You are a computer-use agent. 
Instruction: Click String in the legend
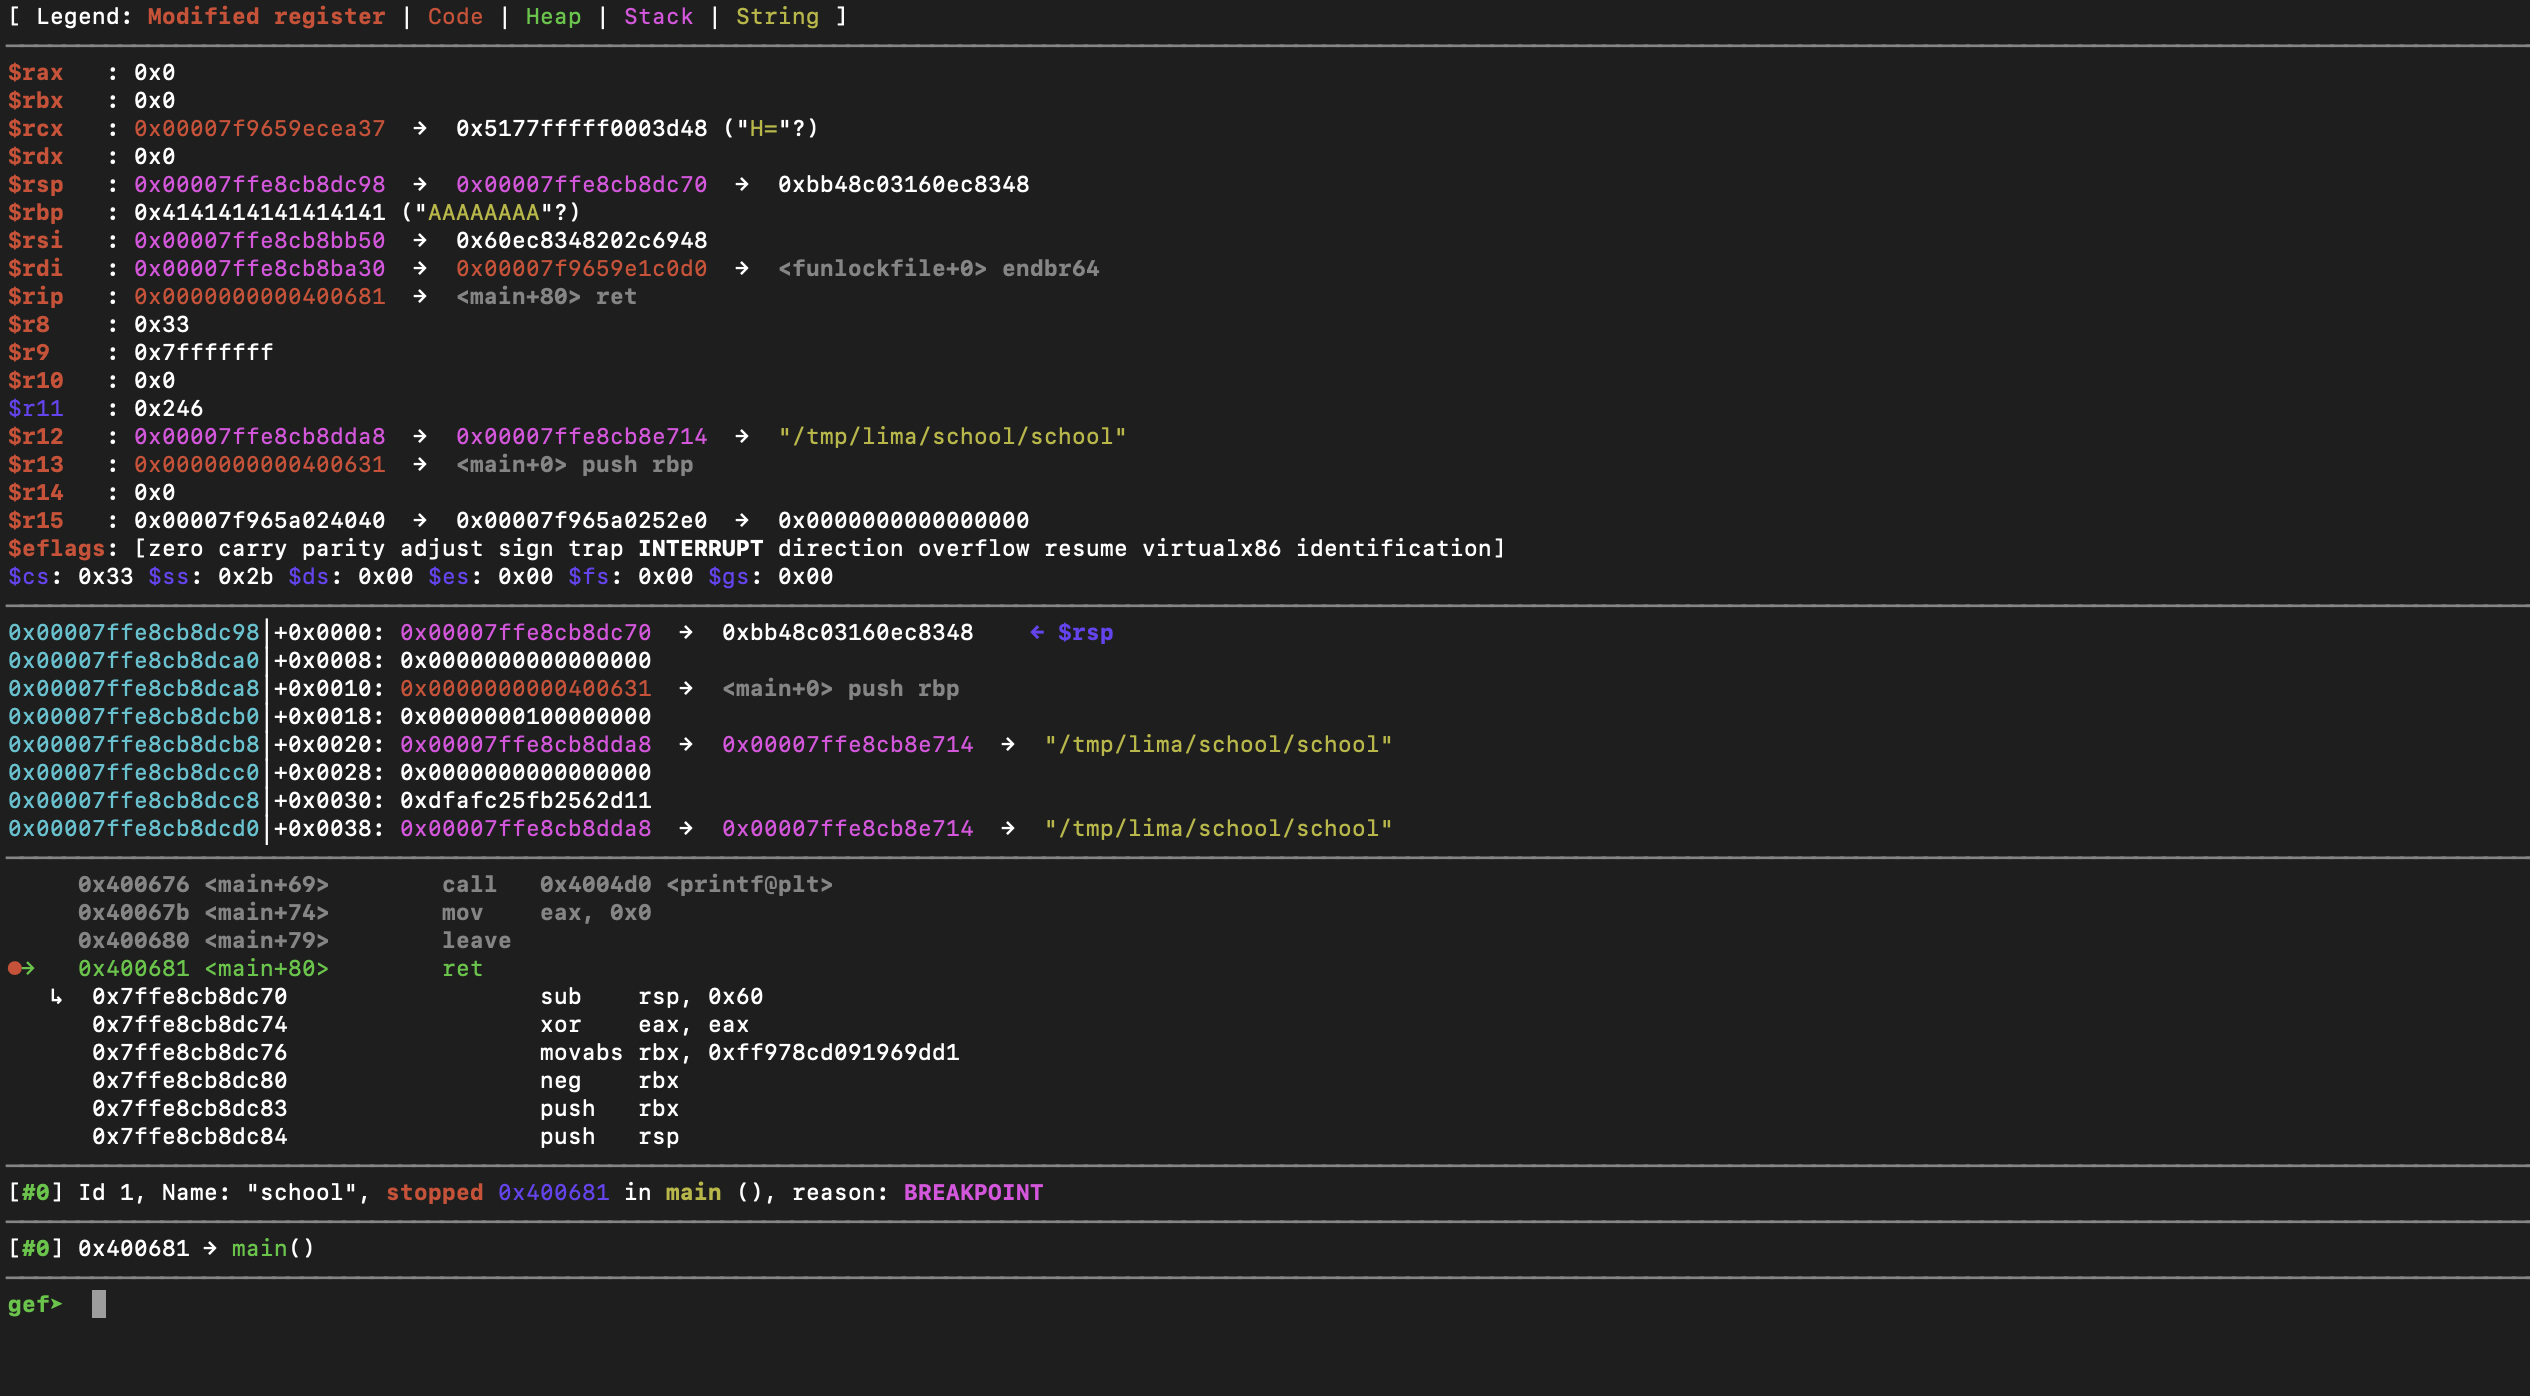[777, 17]
